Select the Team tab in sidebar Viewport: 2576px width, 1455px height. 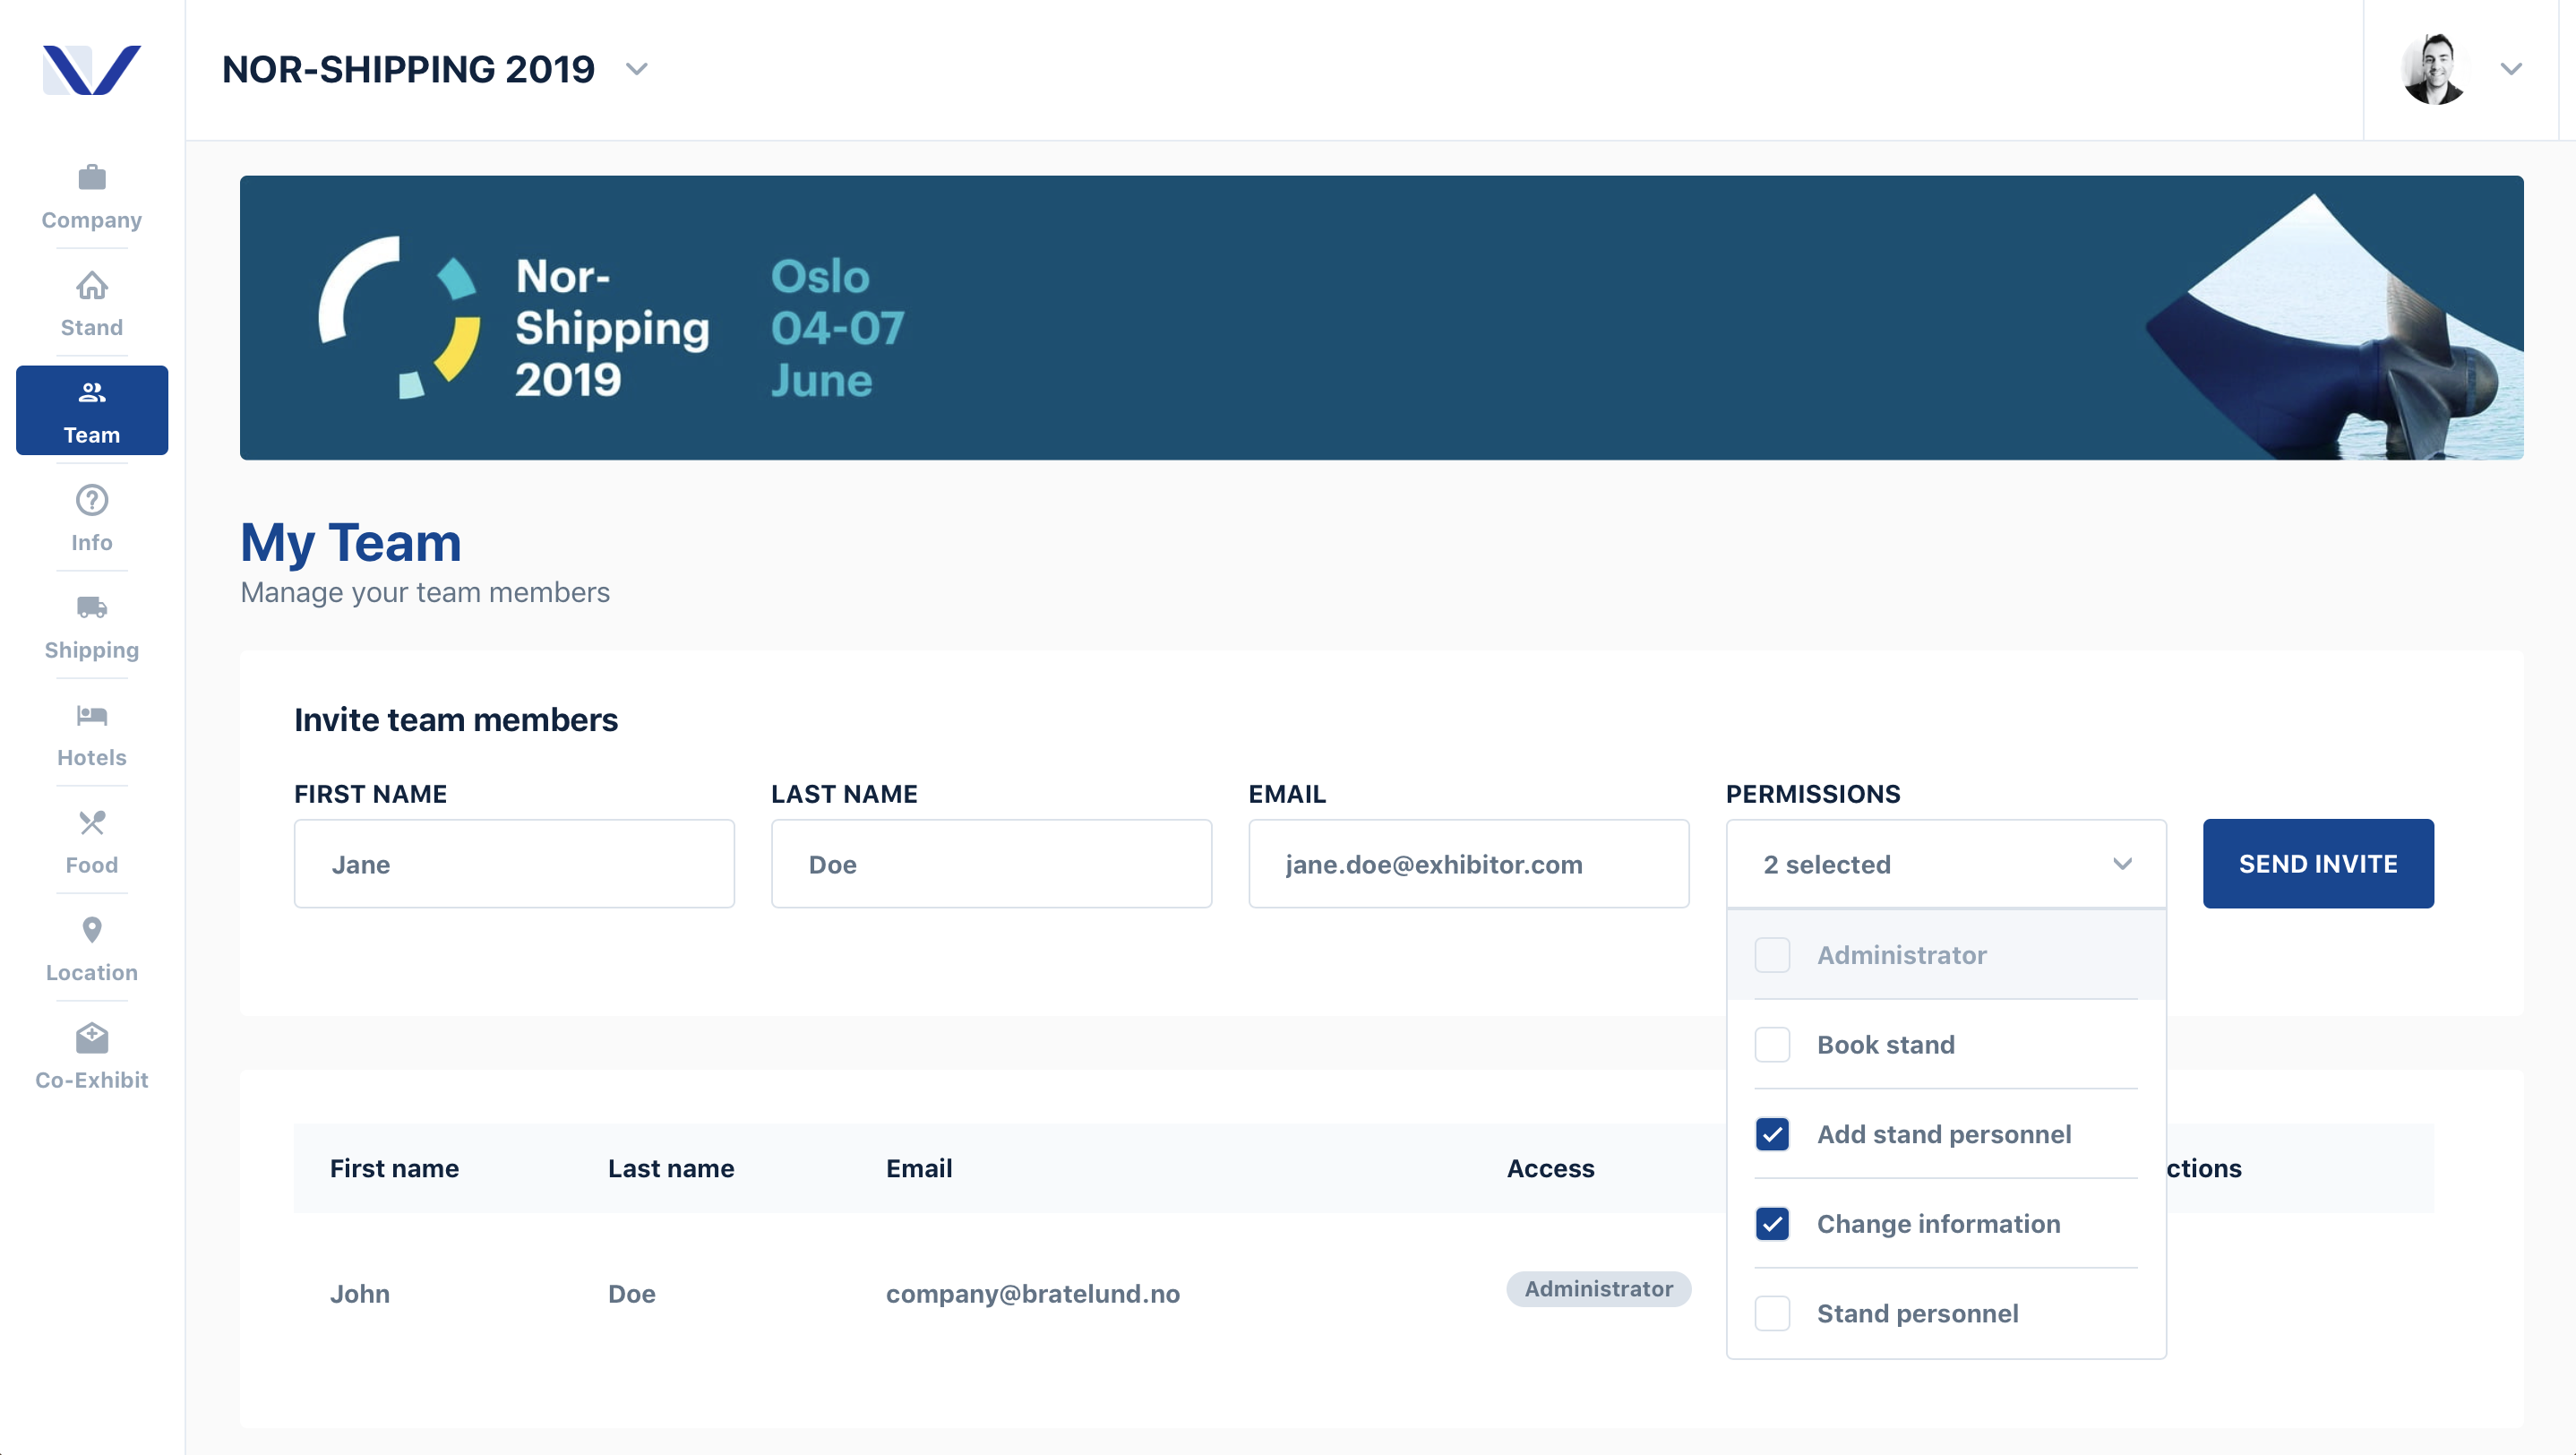tap(91, 410)
